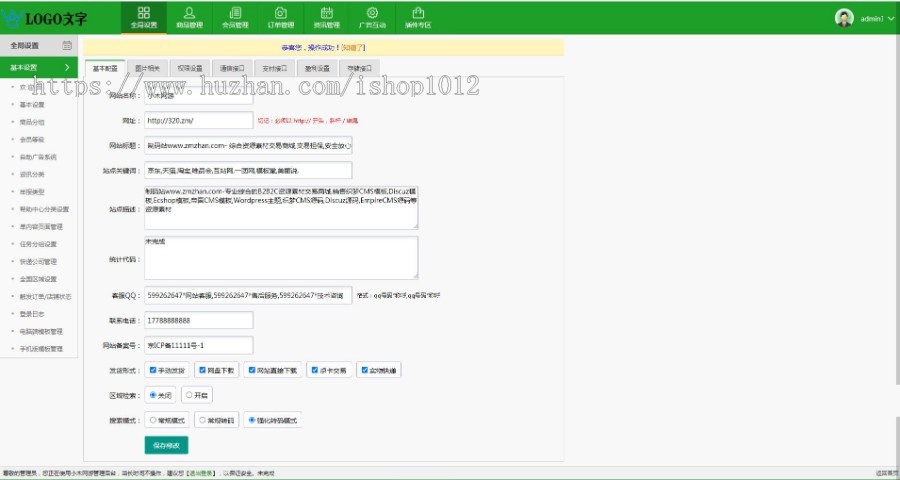Select the 常规模式 search mode radio
The image size is (900, 480).
(x=153, y=420)
